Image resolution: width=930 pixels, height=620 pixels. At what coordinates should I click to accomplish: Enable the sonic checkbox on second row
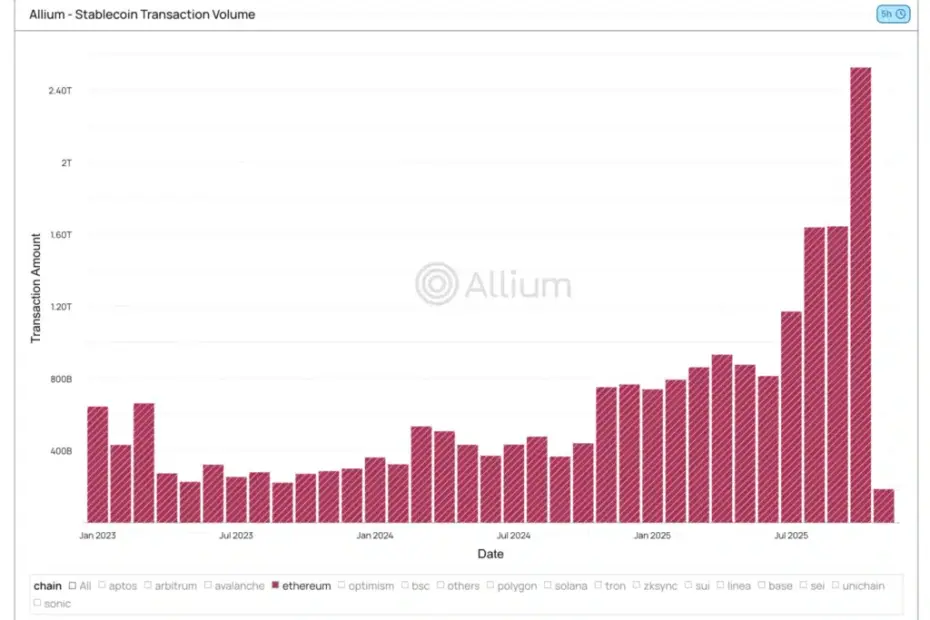(x=37, y=600)
